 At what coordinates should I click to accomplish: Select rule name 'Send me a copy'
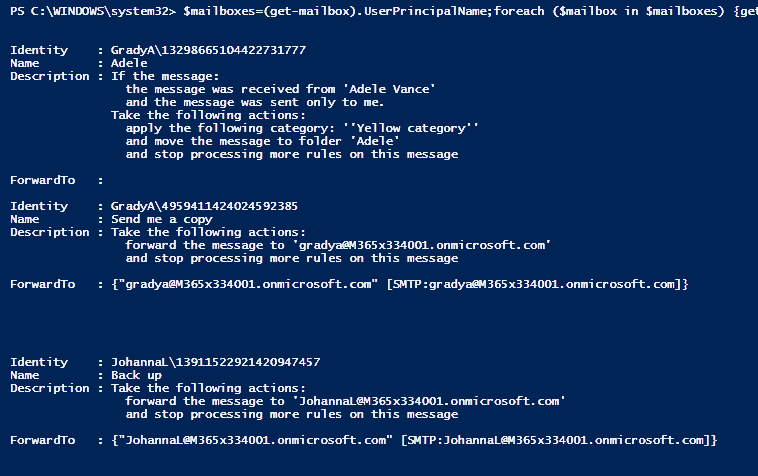tap(162, 219)
